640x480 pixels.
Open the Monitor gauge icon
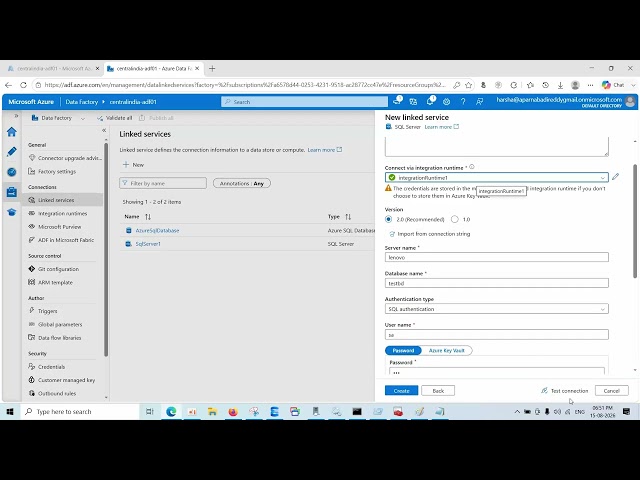coord(12,172)
